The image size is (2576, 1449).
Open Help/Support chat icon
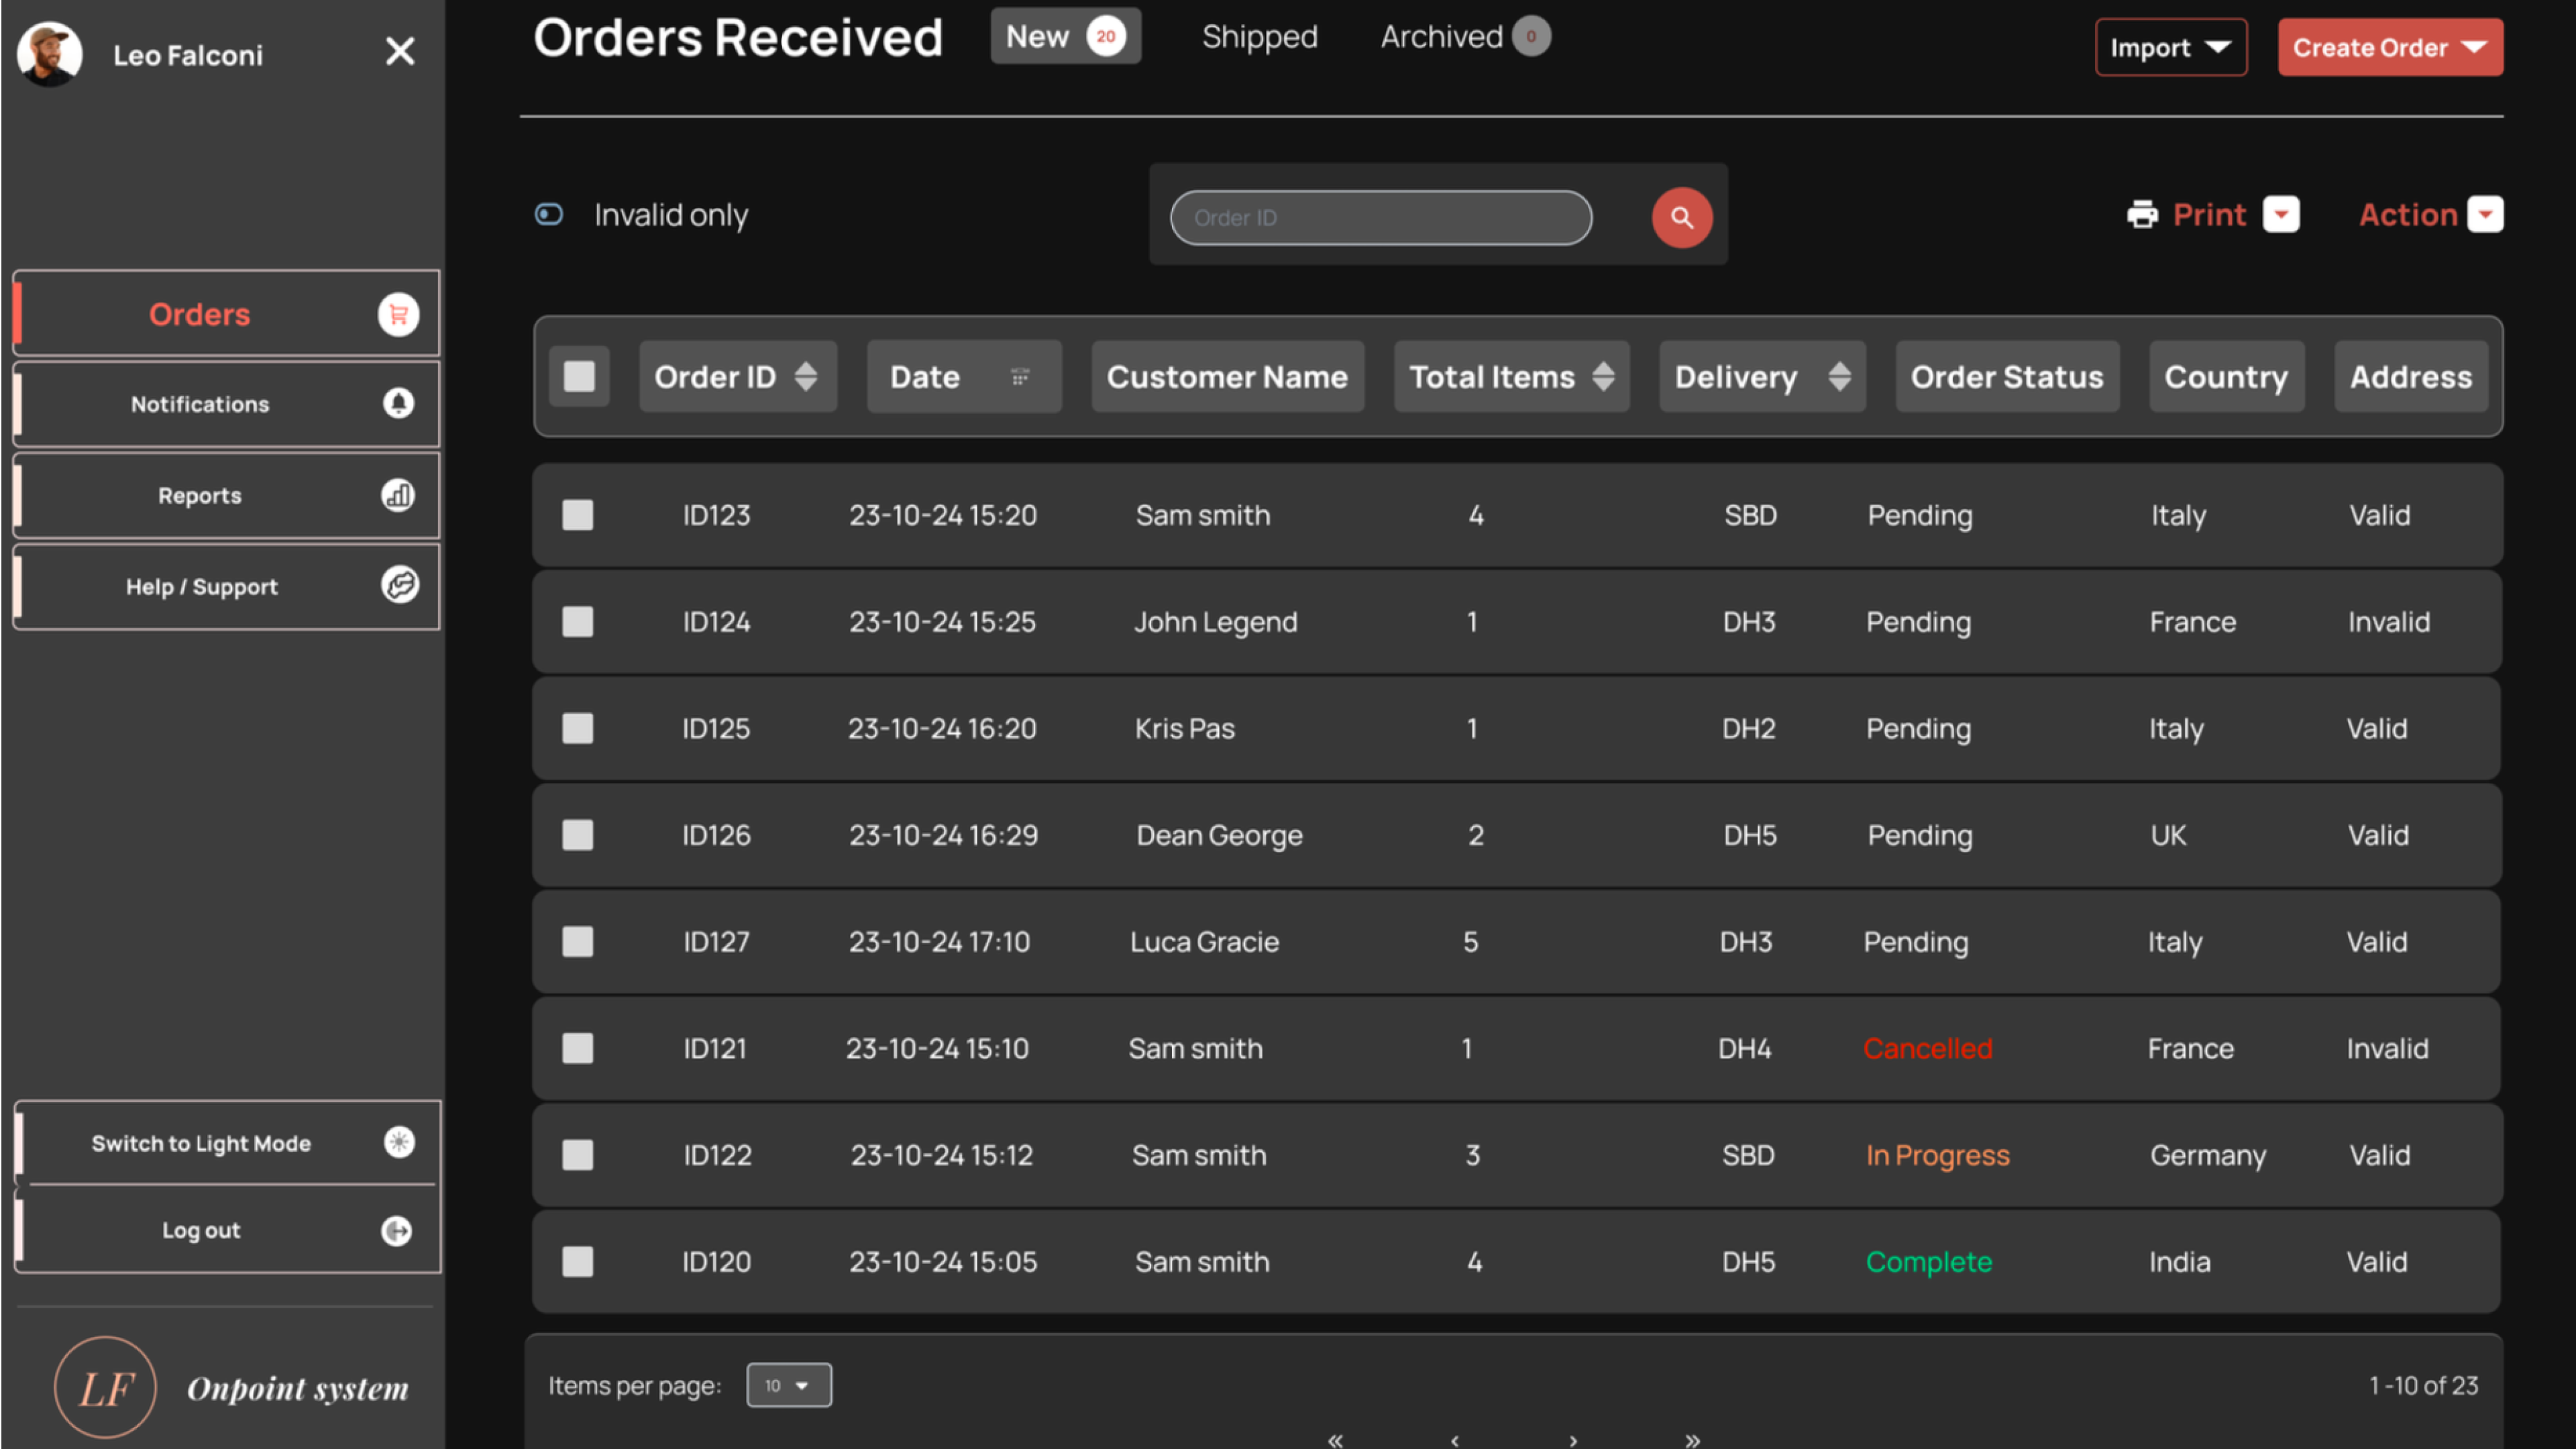click(x=400, y=587)
